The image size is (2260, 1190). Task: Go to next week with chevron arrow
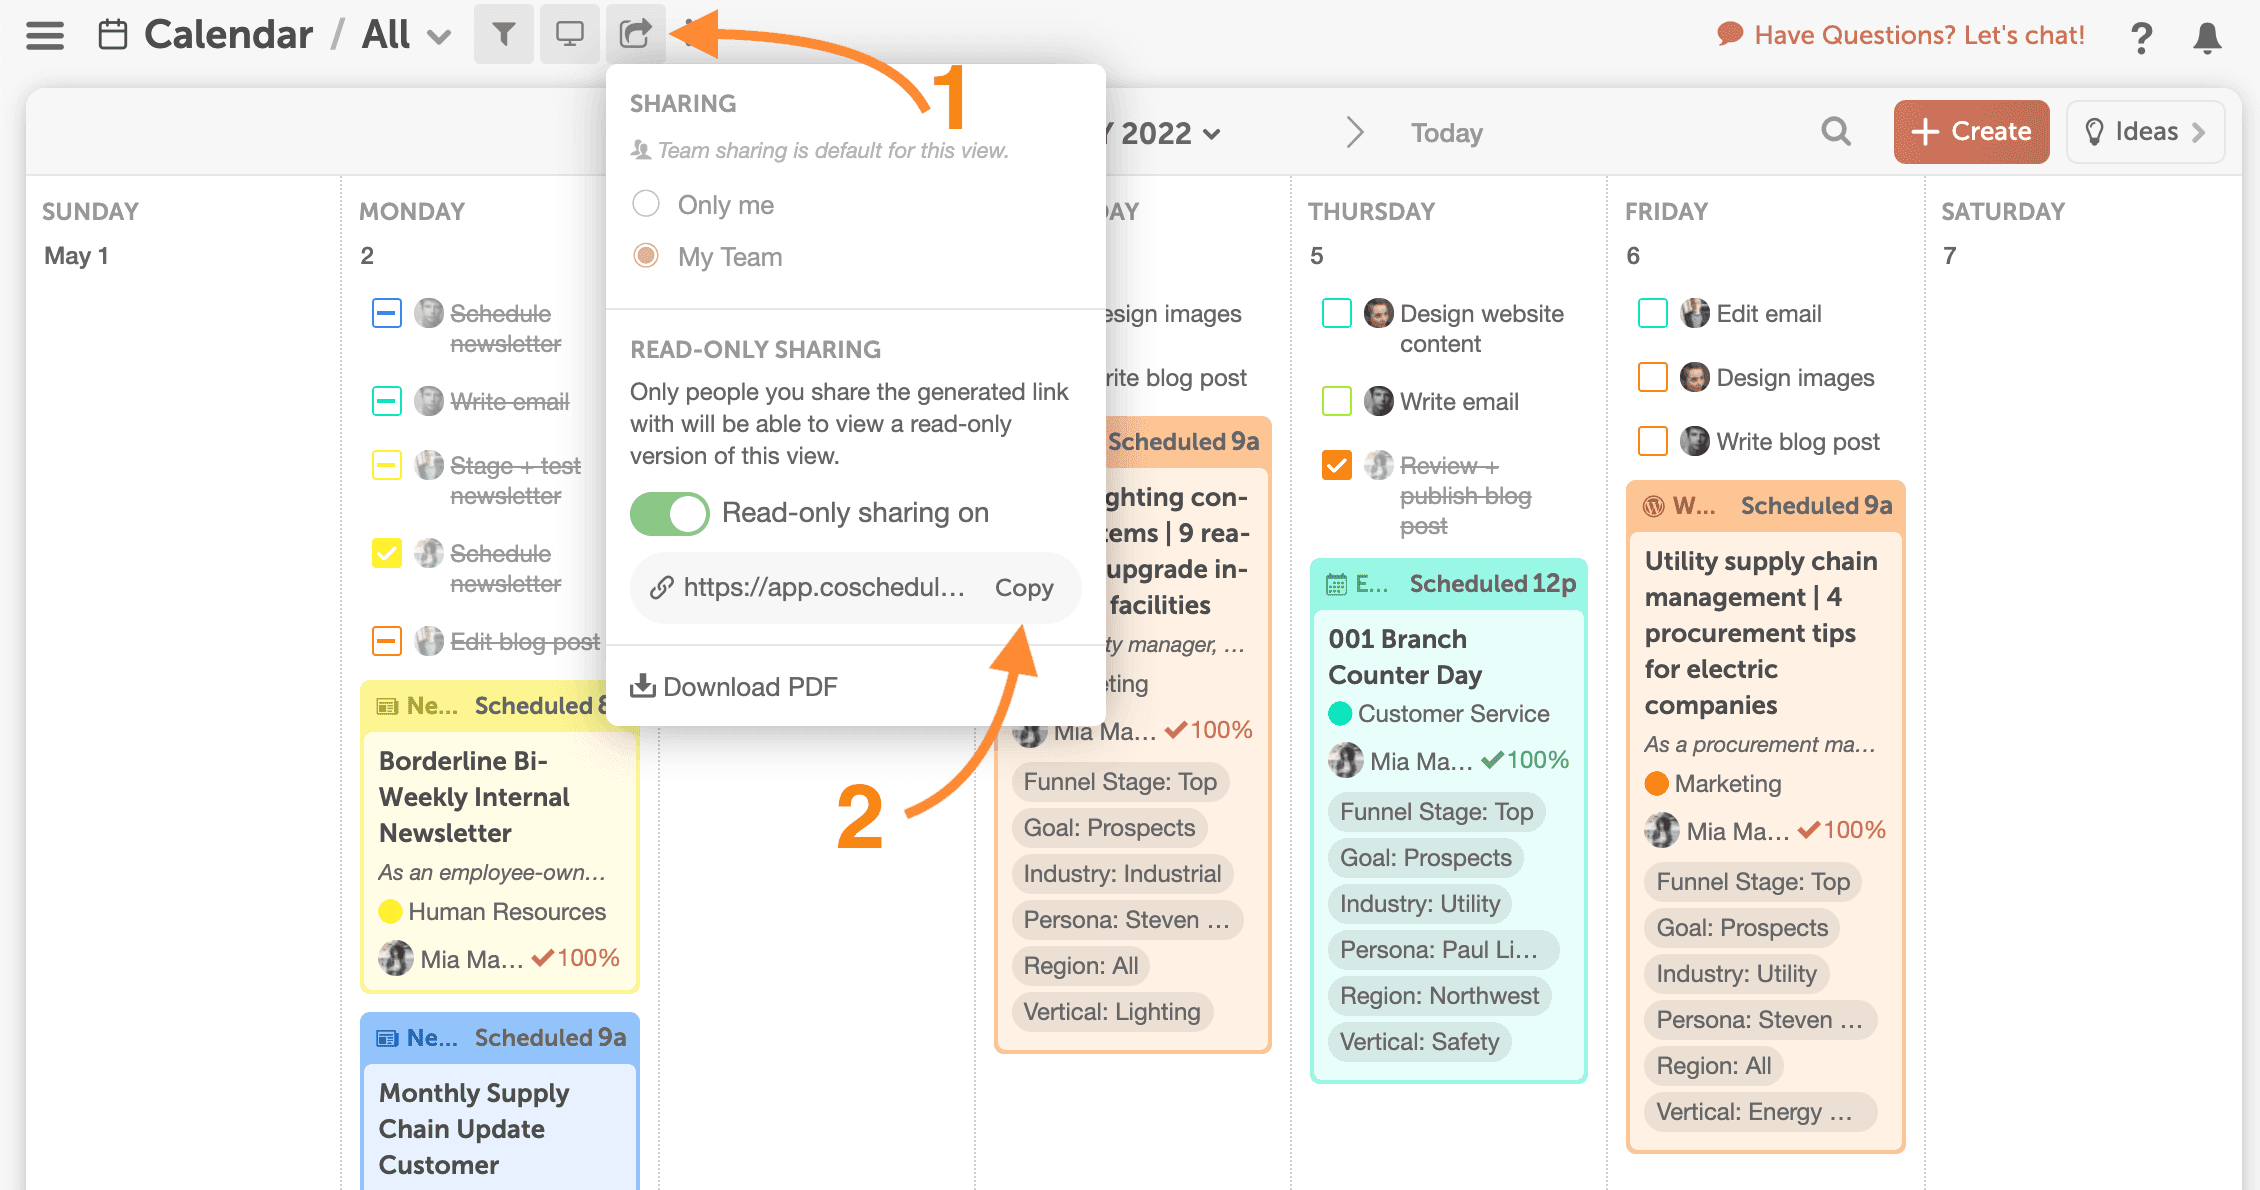click(1355, 132)
